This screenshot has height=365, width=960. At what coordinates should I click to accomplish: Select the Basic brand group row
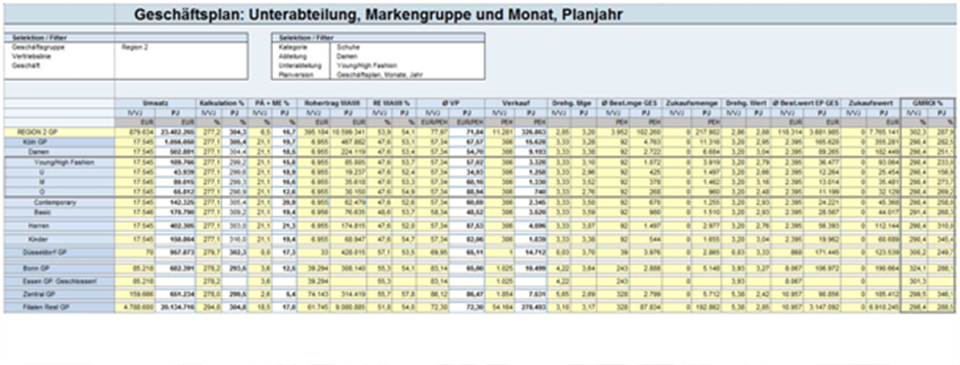coord(42,212)
